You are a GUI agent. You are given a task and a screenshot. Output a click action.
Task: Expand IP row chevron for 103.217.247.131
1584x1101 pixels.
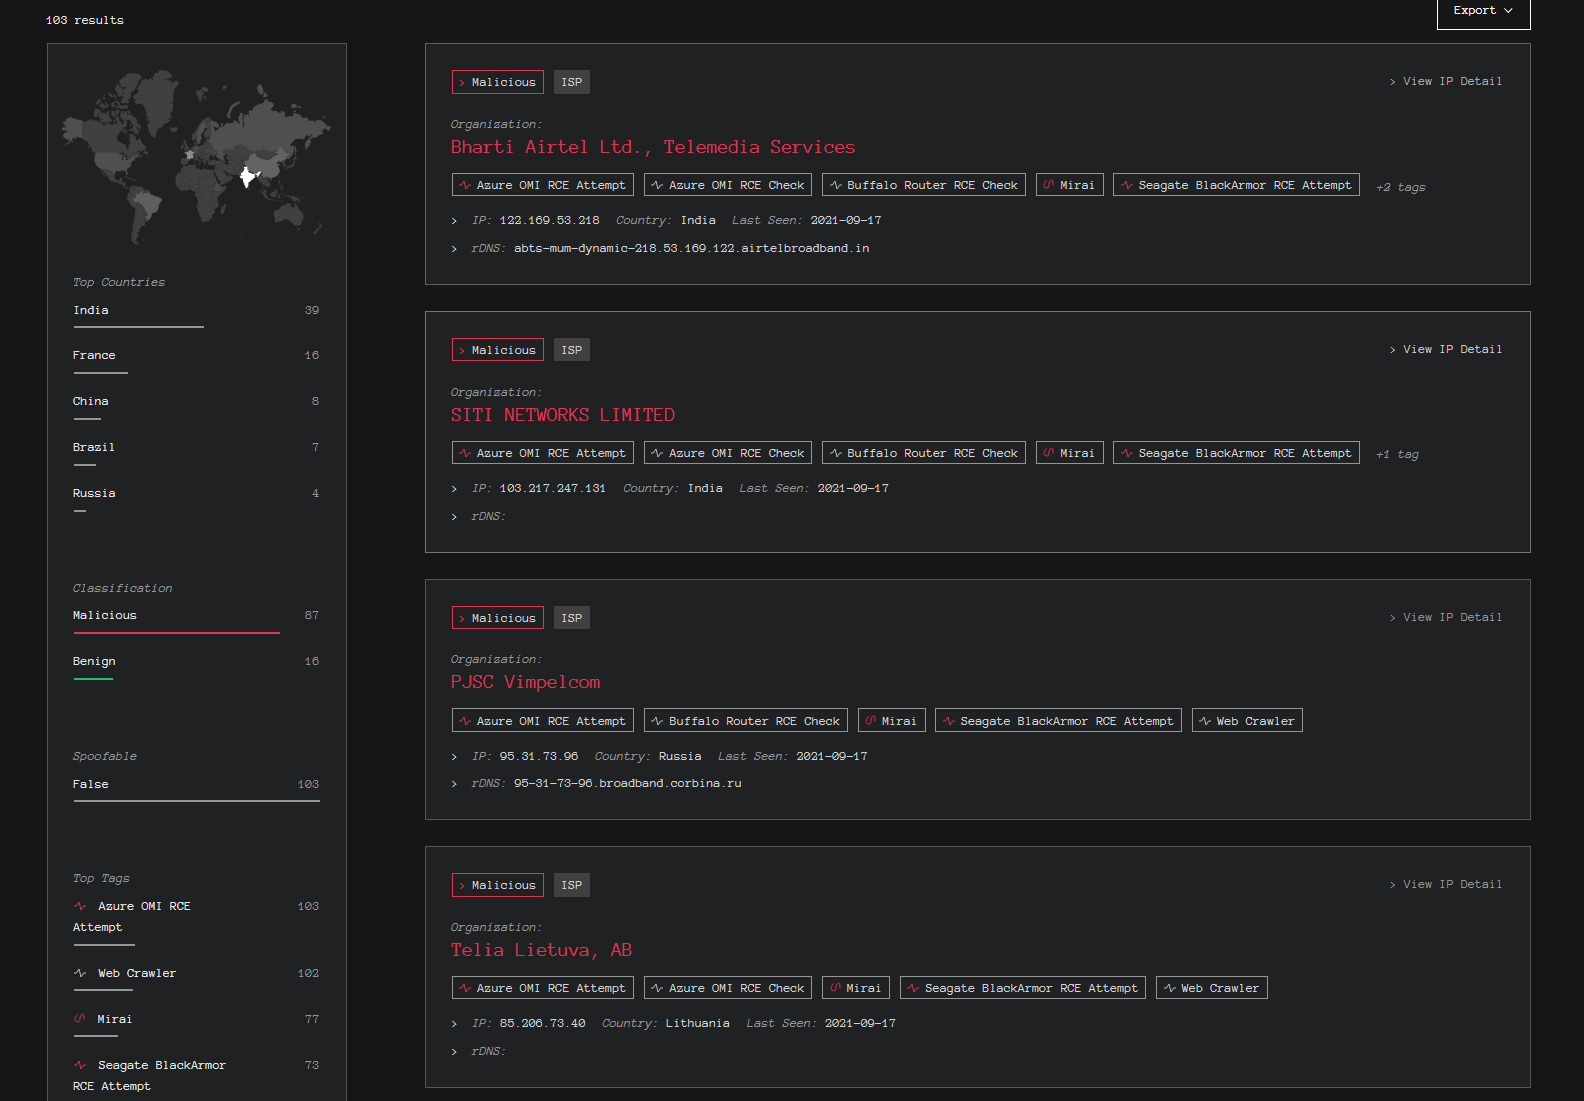[454, 489]
